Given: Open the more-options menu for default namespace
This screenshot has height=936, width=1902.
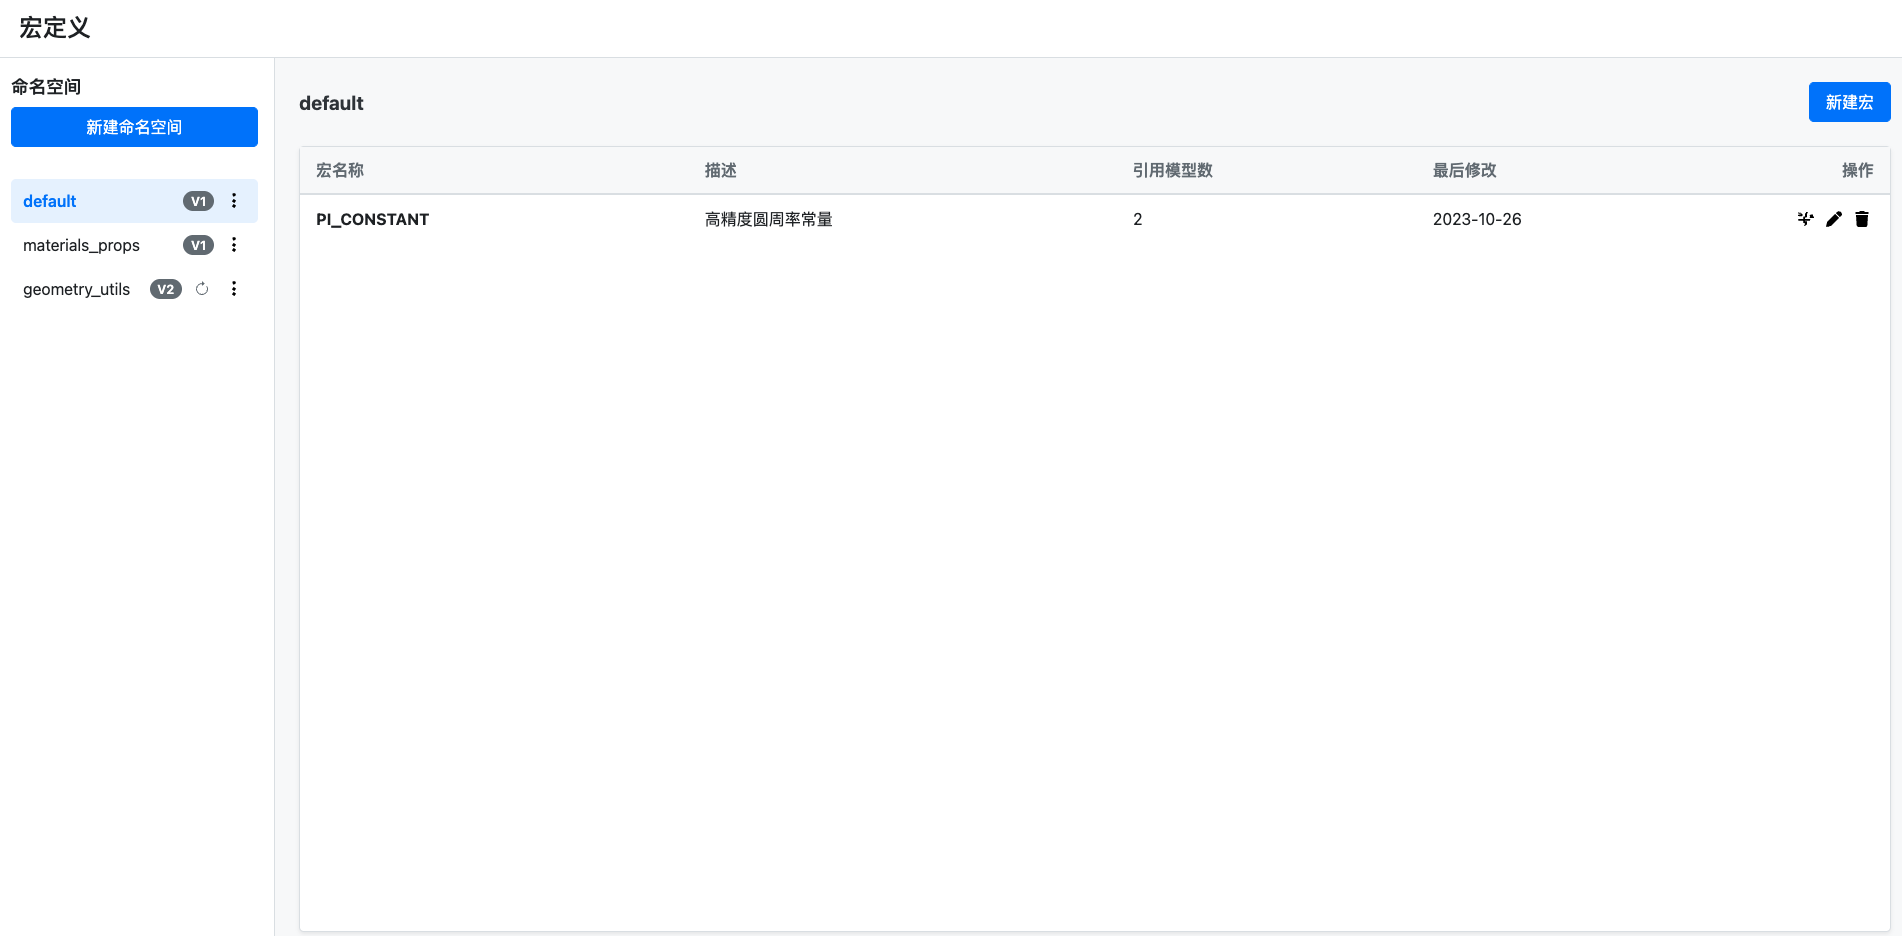Looking at the screenshot, I should tap(234, 201).
